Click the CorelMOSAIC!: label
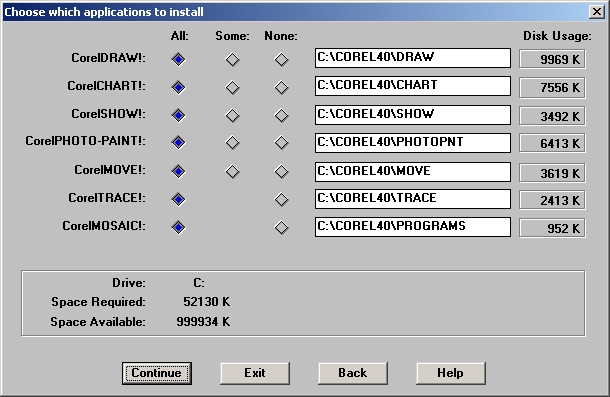Screen dimensions: 610x397 104,226
